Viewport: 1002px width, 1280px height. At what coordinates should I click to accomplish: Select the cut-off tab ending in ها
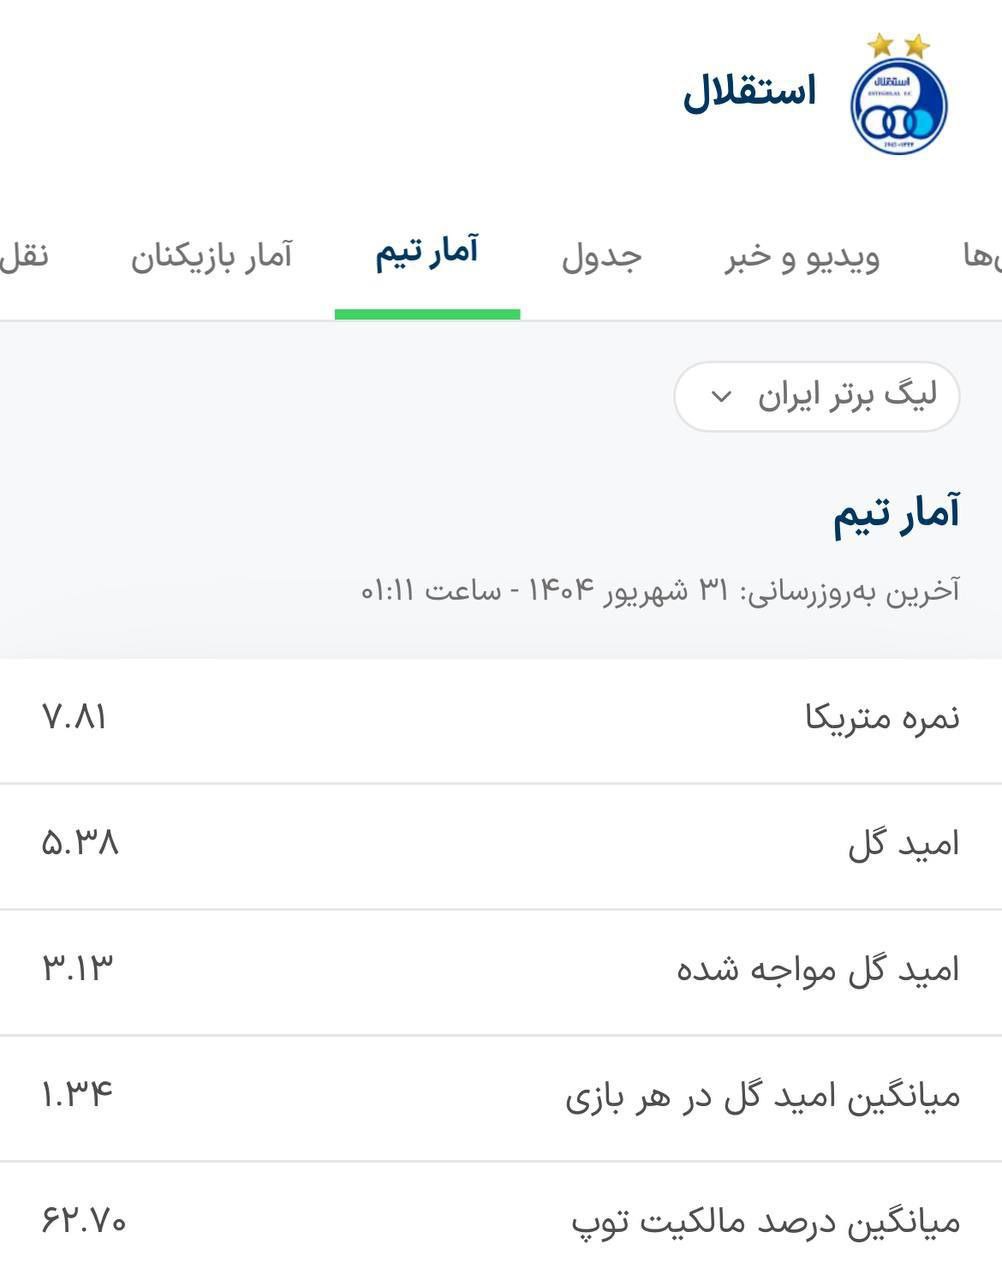click(982, 256)
